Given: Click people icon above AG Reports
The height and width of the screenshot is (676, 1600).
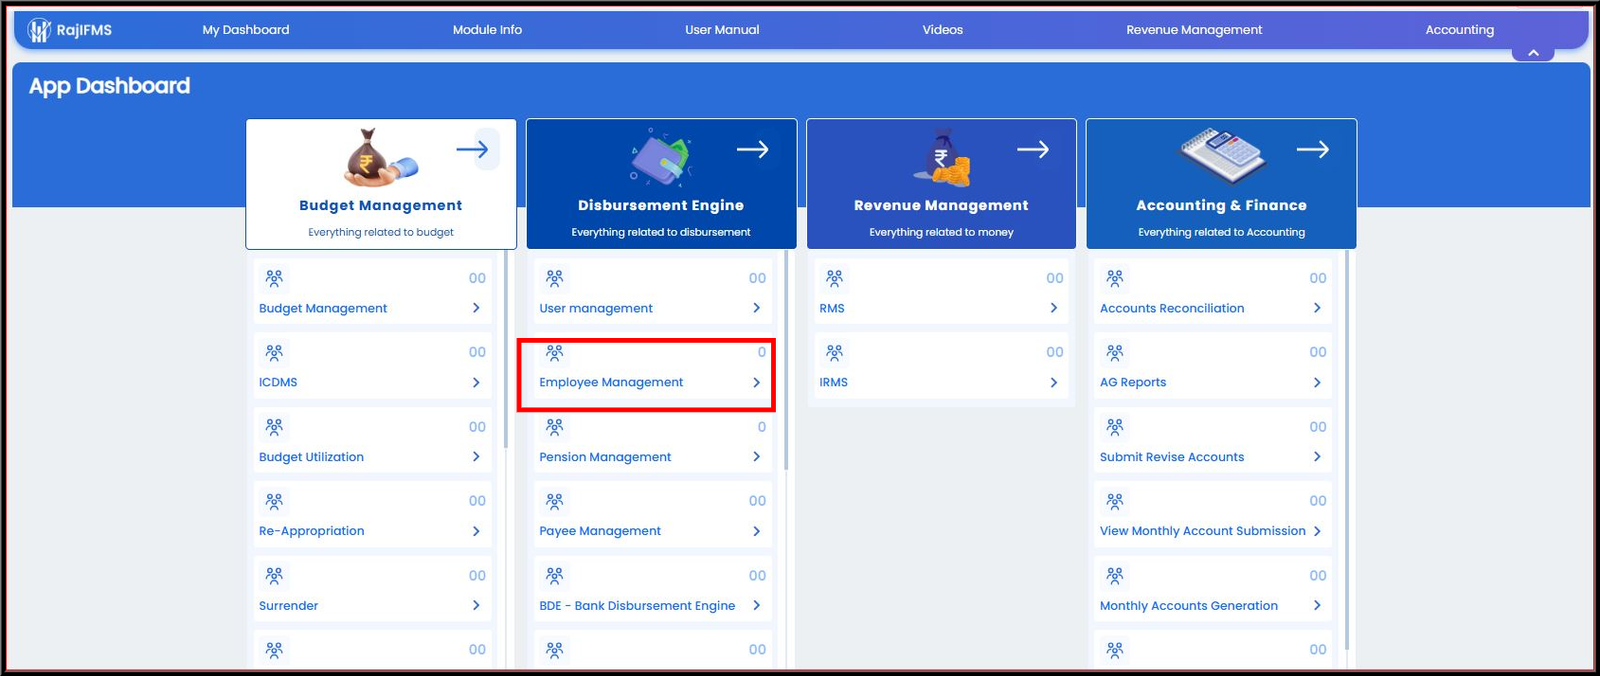Looking at the screenshot, I should coord(1115,352).
